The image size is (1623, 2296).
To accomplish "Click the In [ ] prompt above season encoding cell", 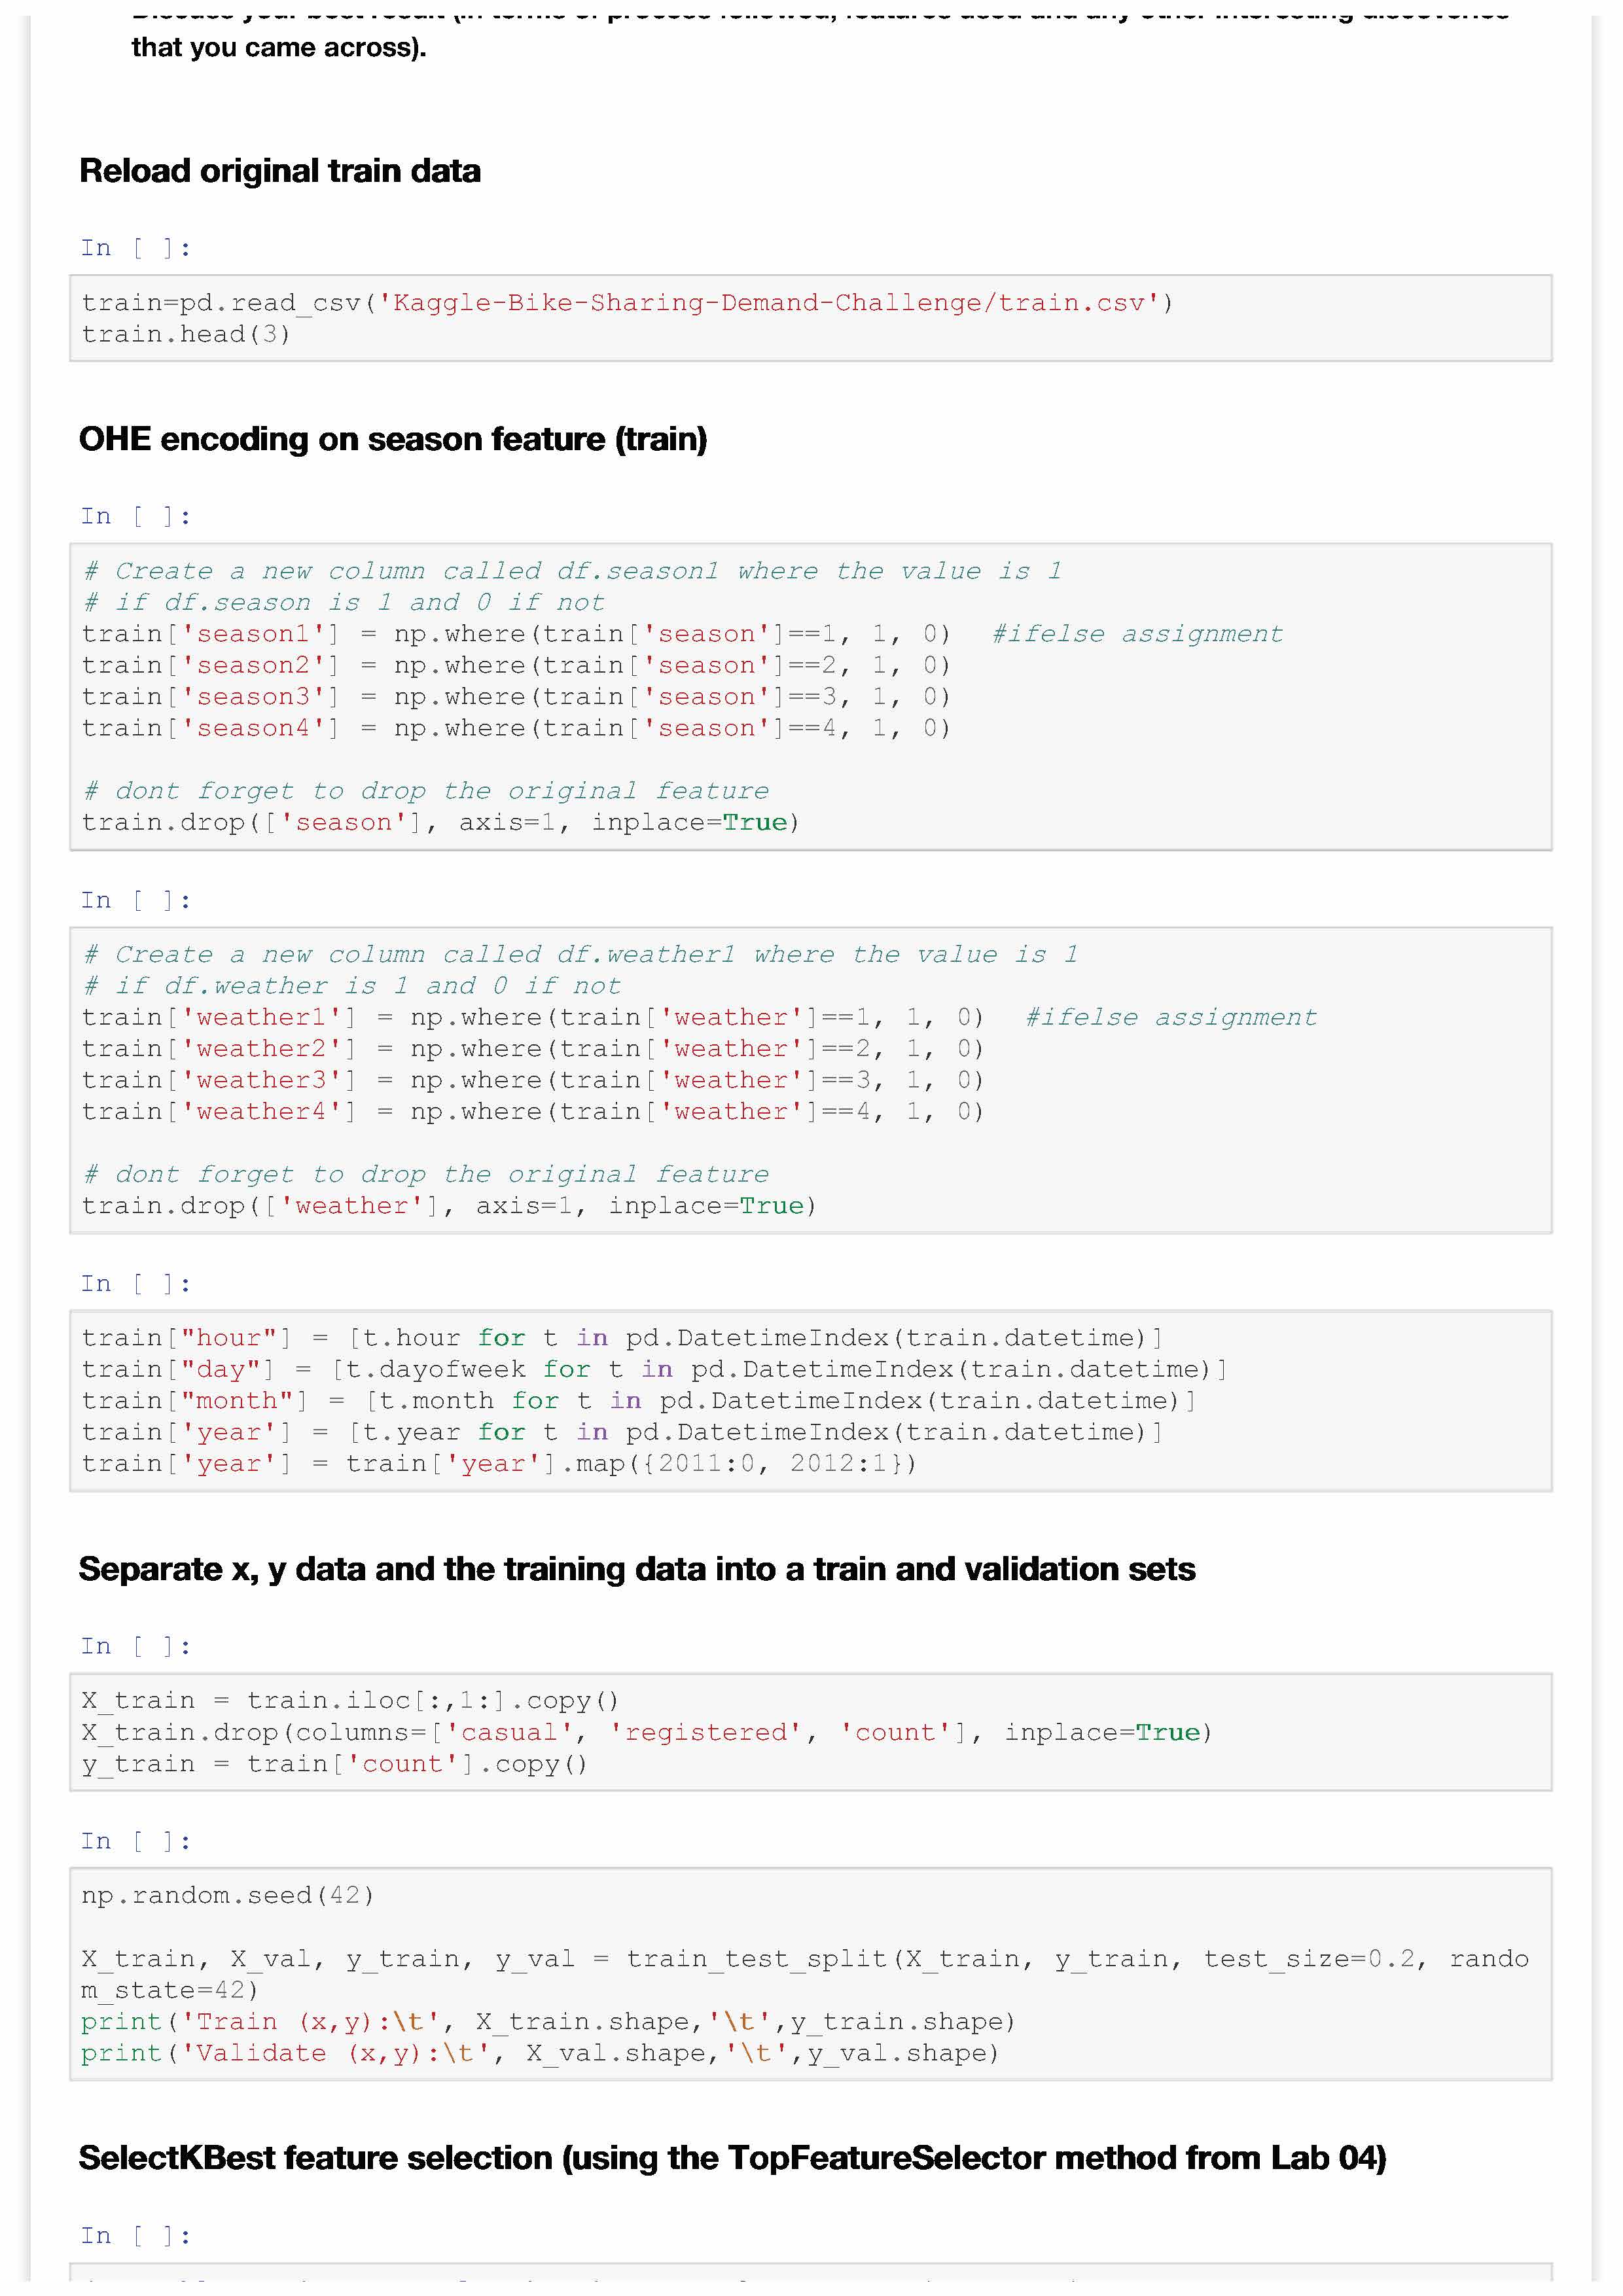I will [135, 516].
